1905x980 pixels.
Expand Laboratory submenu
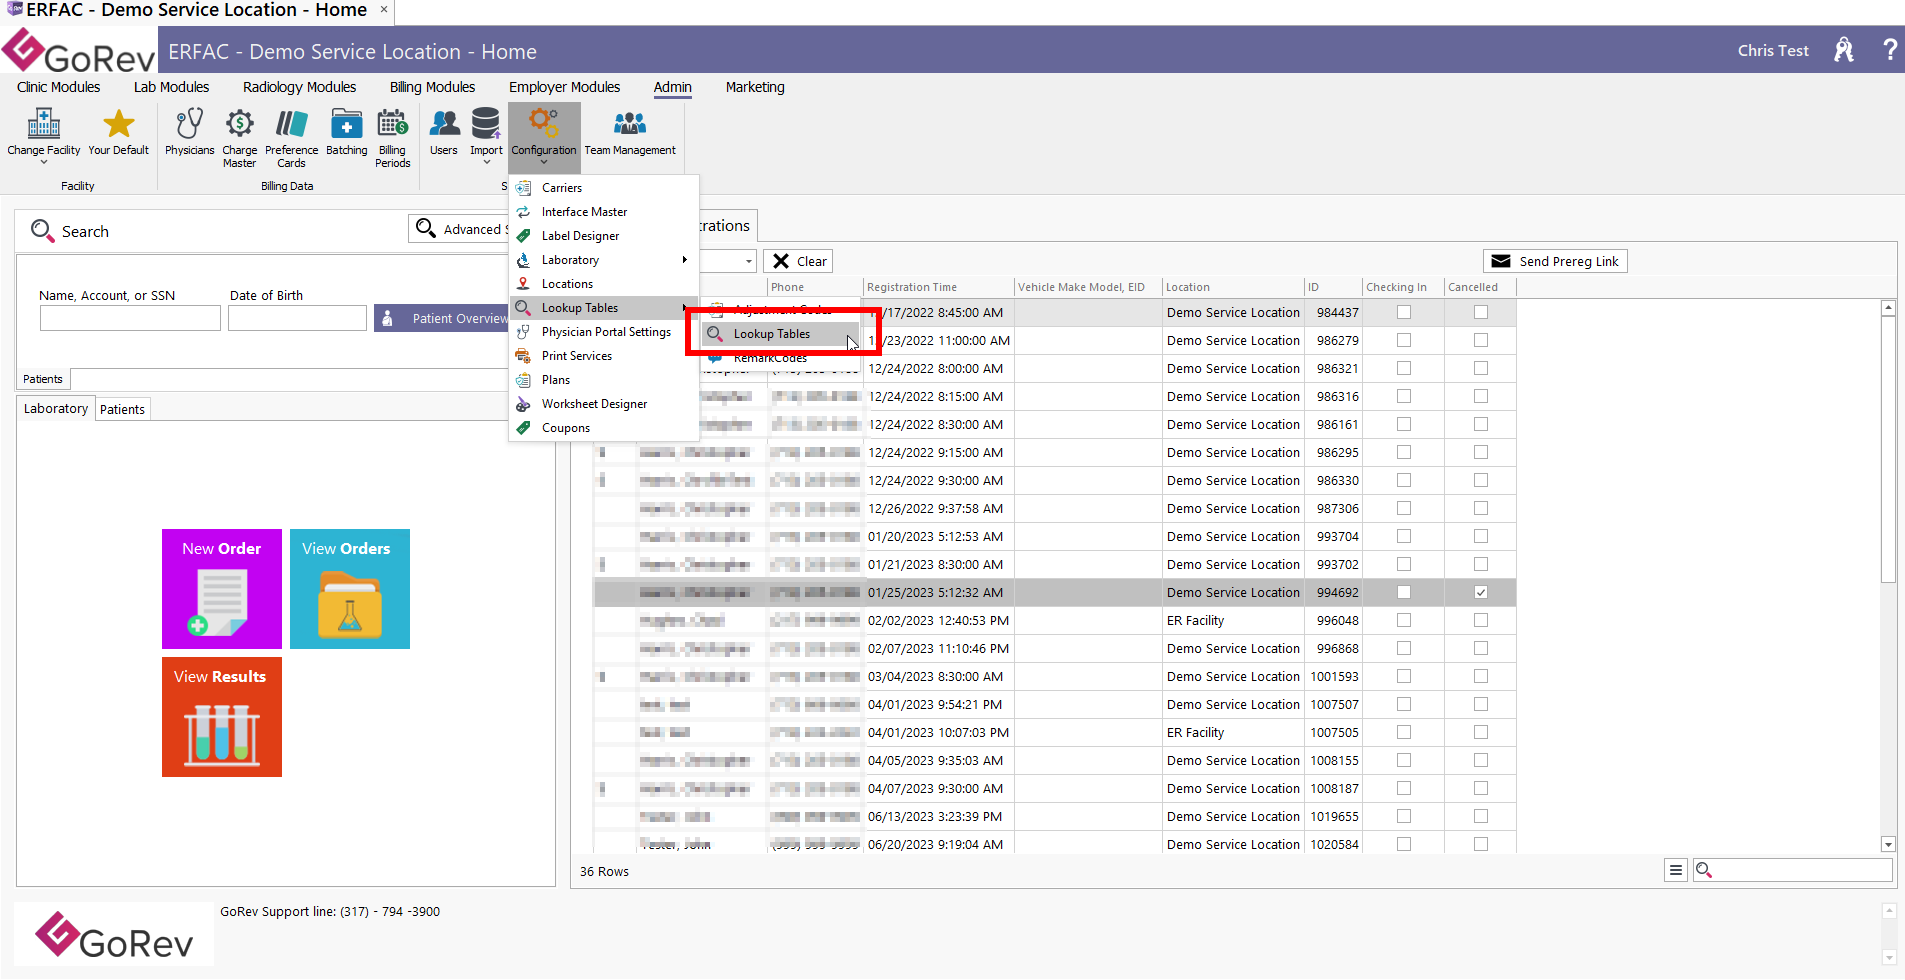603,260
